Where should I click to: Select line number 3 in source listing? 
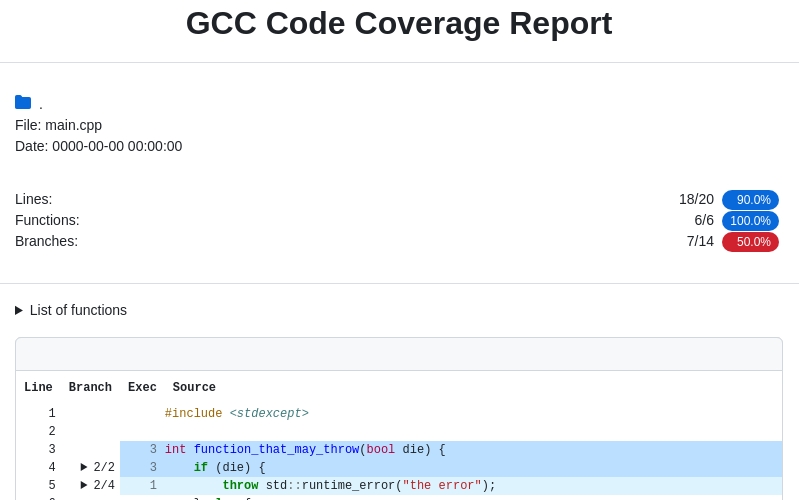[52, 449]
